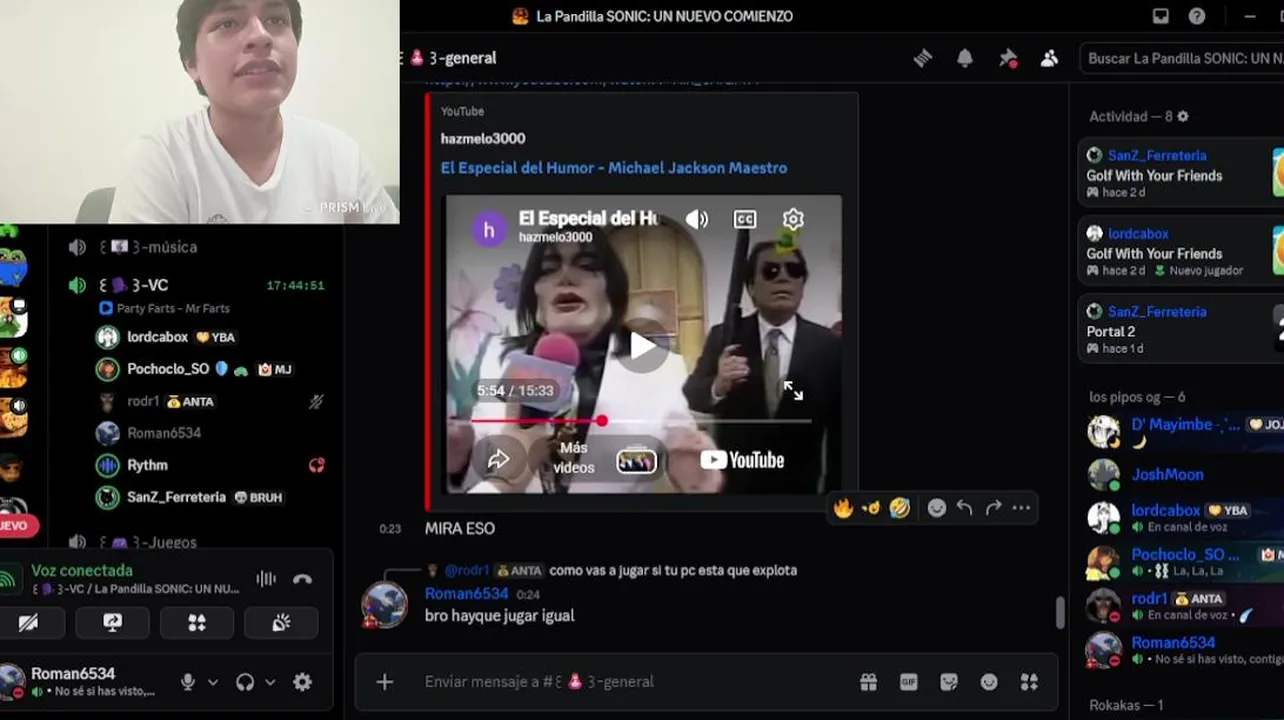The width and height of the screenshot is (1284, 720).
Task: Open D' Mayimbe in the member list
Action: (1182, 432)
